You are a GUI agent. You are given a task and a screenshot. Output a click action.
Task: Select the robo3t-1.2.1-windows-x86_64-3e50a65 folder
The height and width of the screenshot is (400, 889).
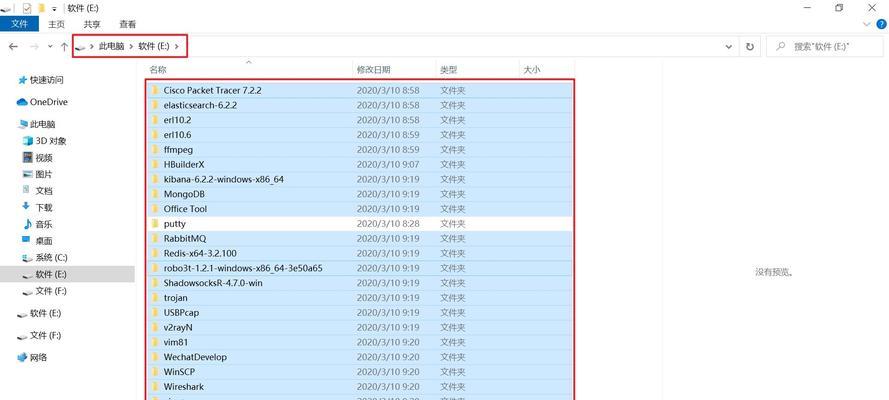coord(361,268)
